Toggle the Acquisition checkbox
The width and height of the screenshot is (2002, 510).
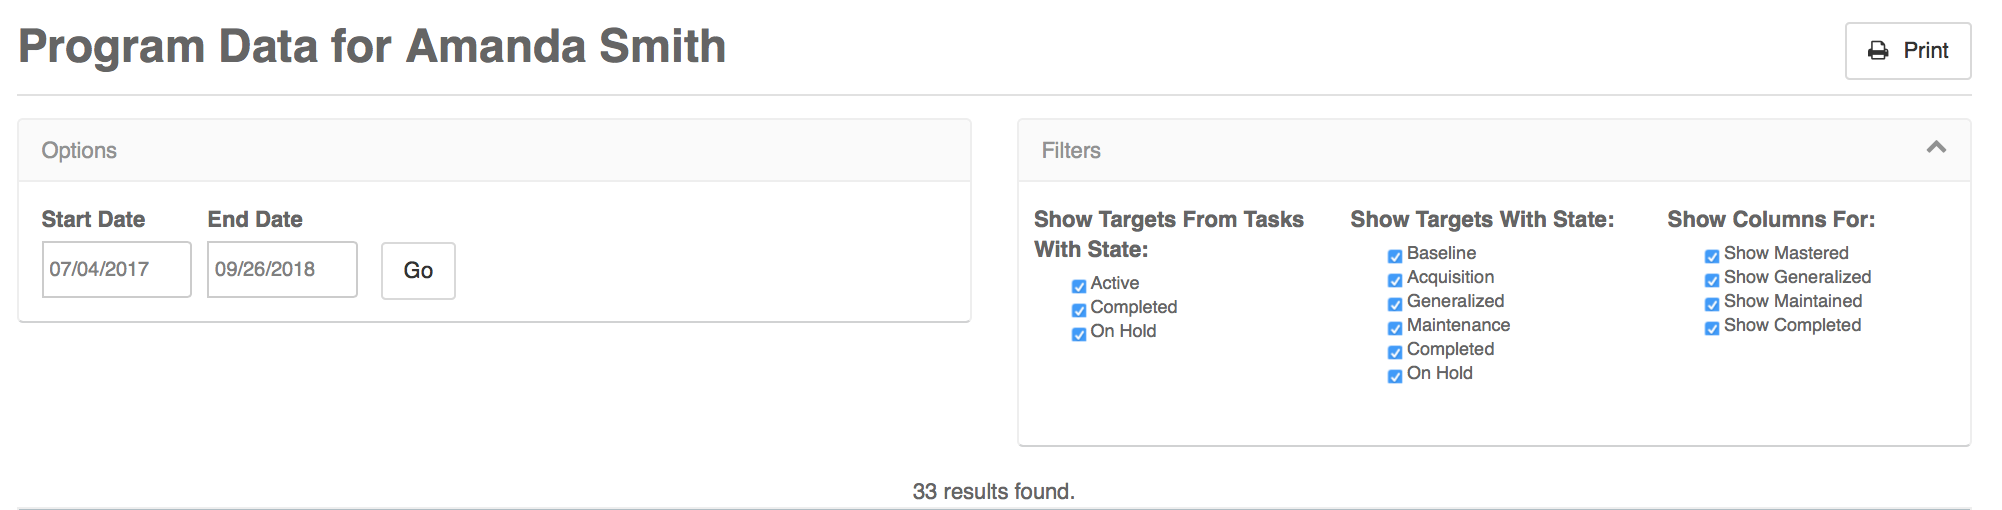click(x=1395, y=280)
